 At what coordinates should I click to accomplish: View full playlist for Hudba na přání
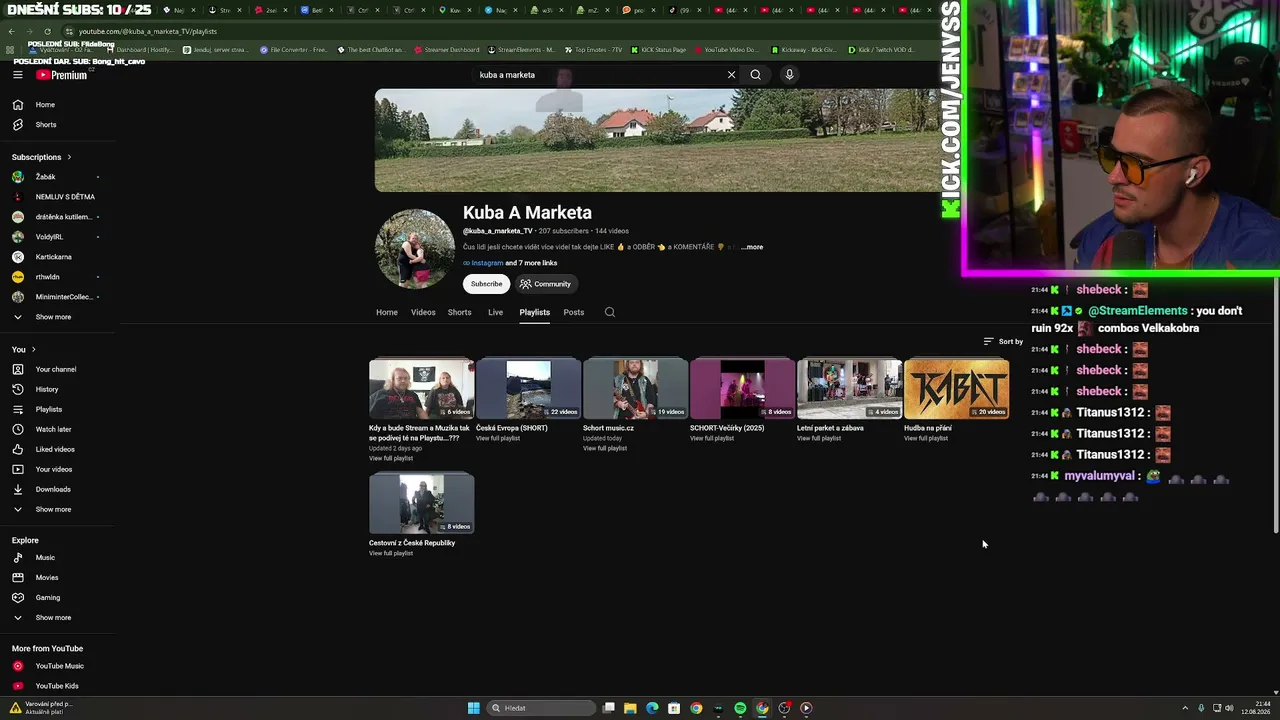(926, 438)
